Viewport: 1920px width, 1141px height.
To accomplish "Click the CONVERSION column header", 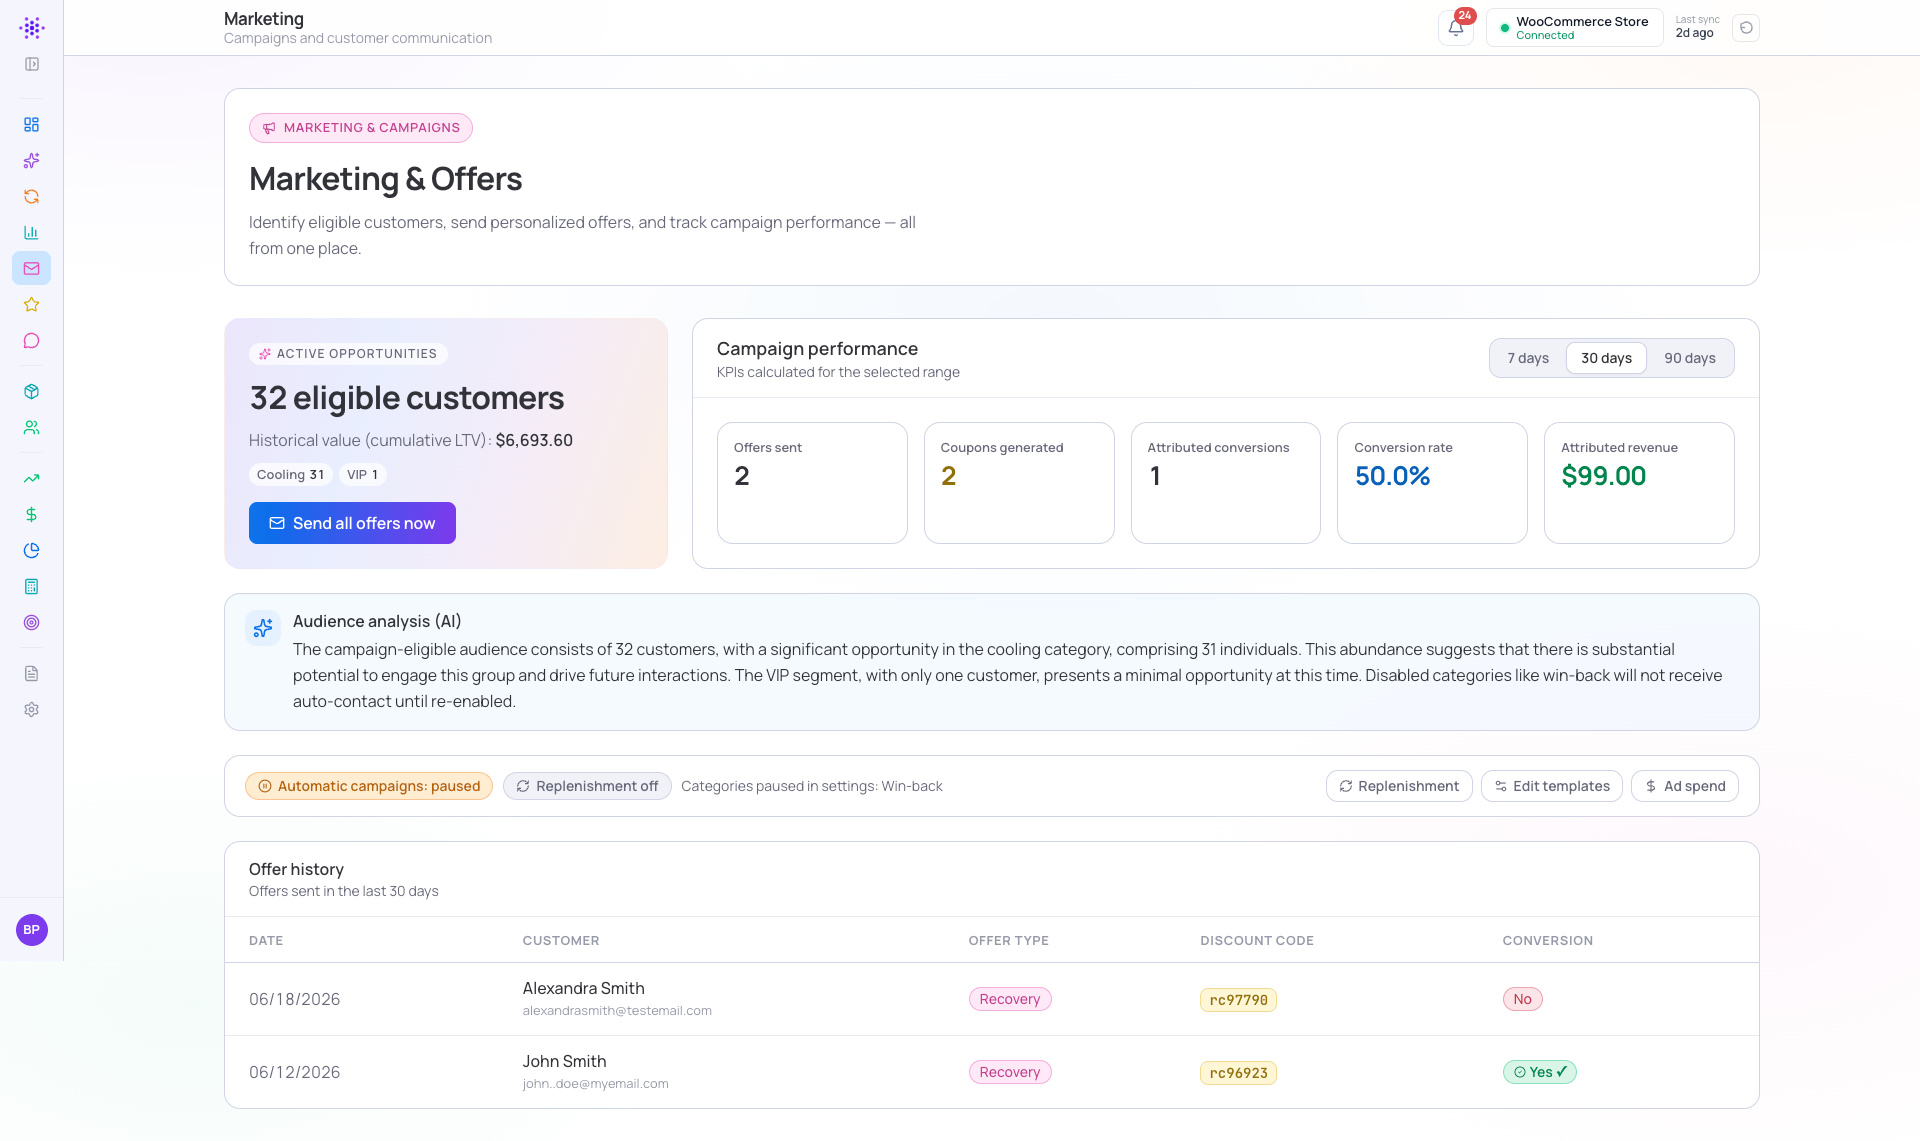I will tap(1548, 941).
